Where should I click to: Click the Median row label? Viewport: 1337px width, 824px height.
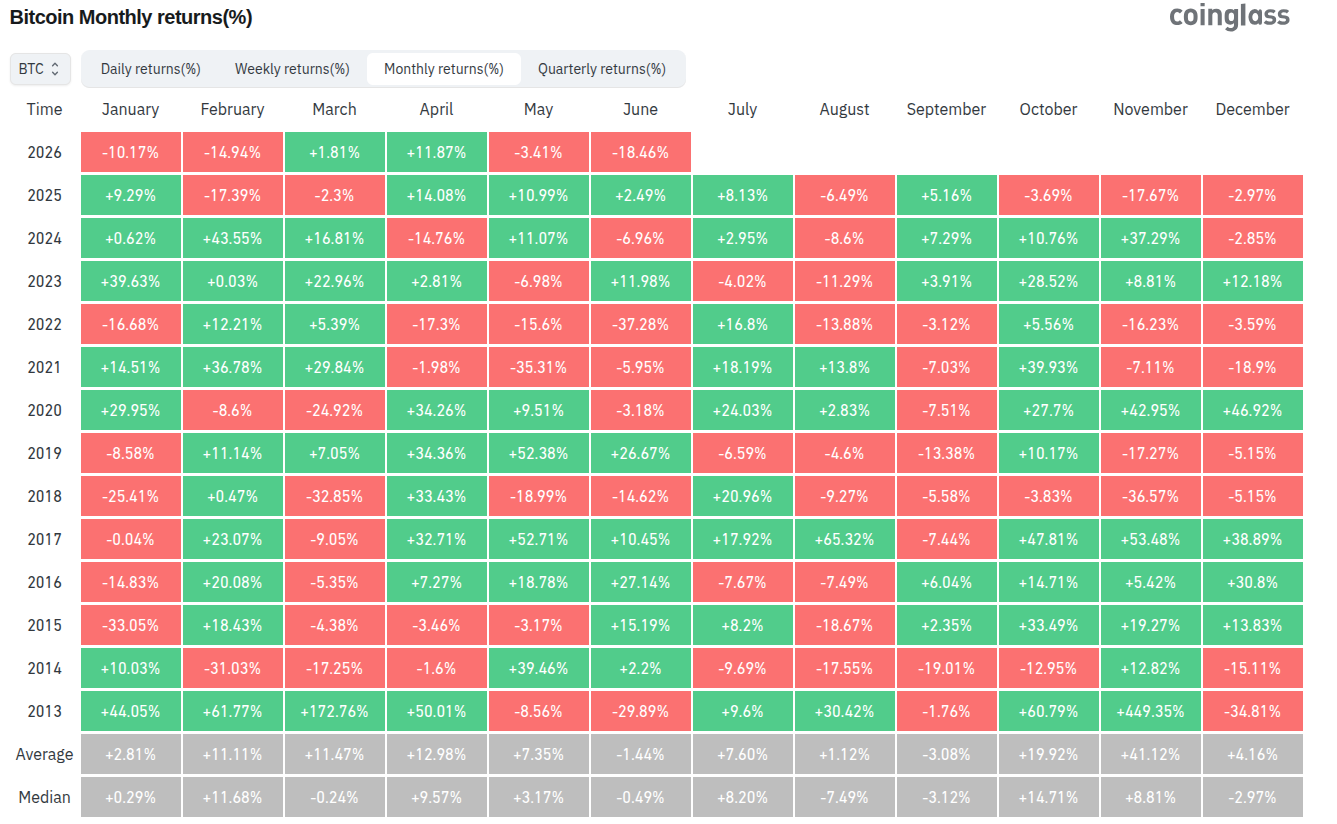pos(44,797)
